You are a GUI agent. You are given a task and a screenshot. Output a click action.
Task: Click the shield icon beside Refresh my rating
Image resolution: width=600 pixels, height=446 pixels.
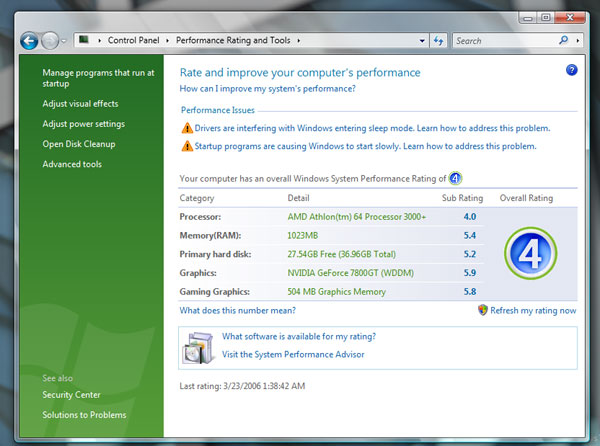tap(483, 310)
